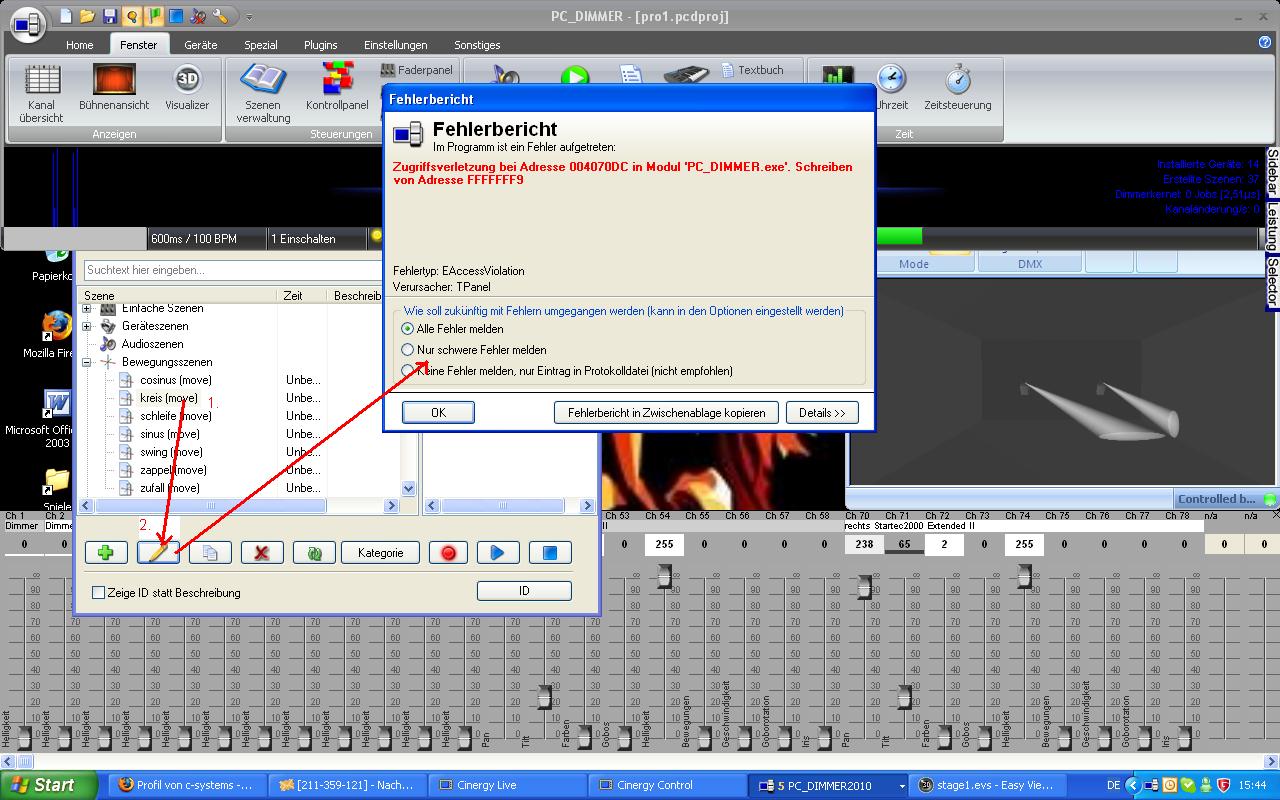Select 'Alle Fehler melden' option
This screenshot has width=1280, height=800.
(407, 328)
